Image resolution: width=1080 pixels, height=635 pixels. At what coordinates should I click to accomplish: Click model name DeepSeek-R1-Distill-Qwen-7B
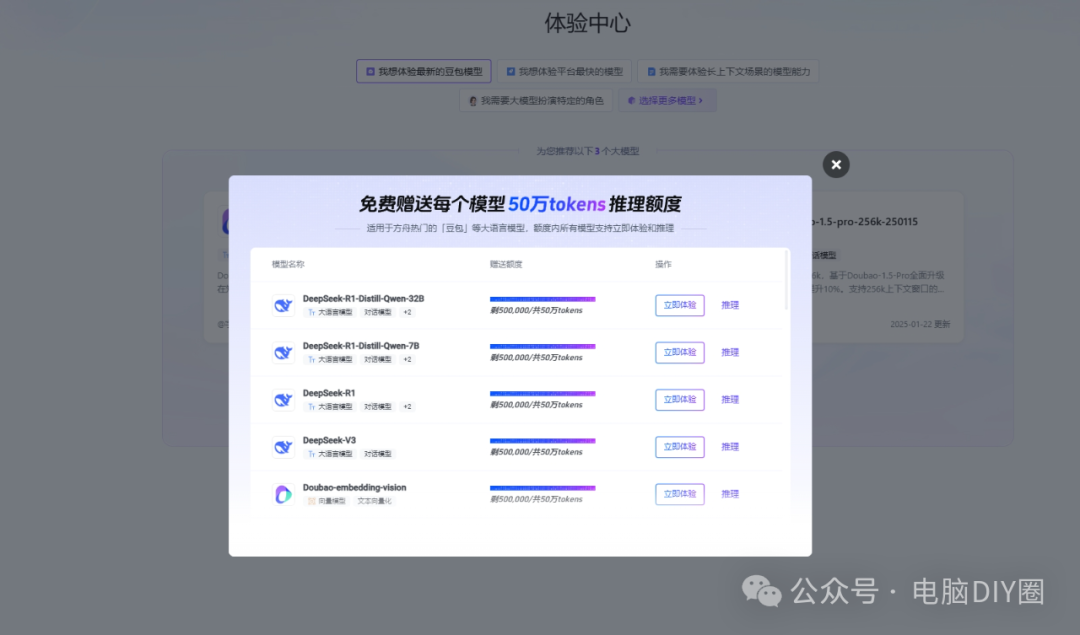click(x=361, y=346)
